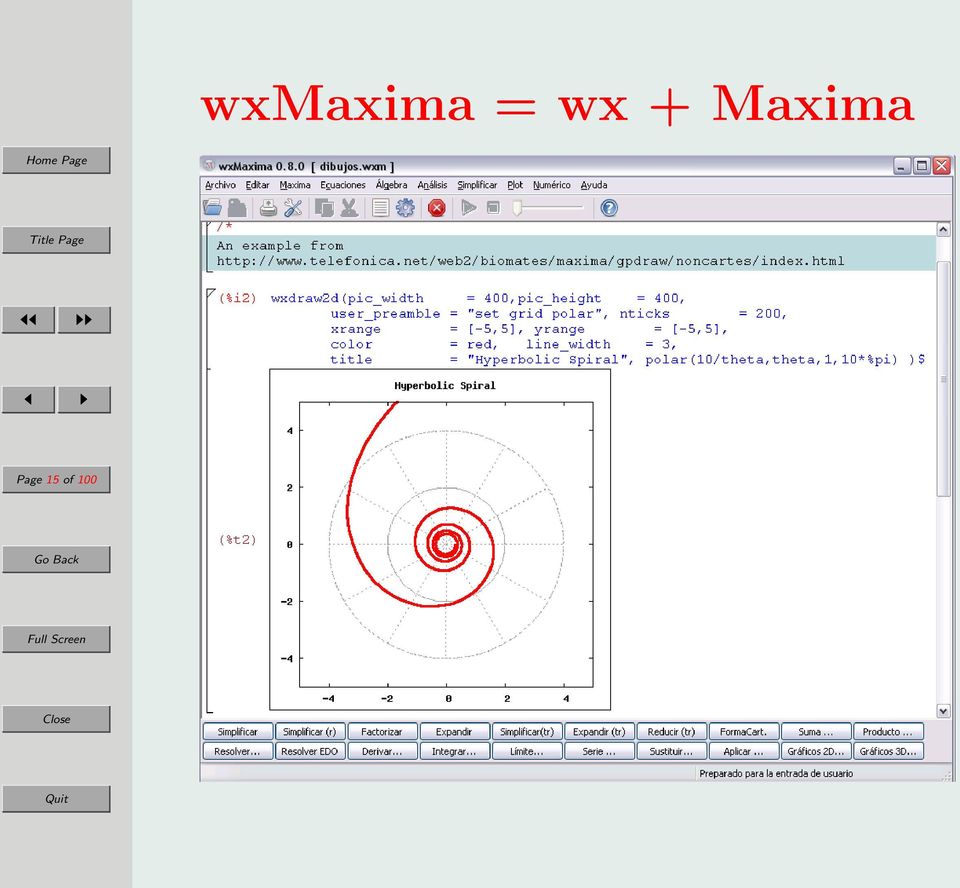
Task: Click the Copy selection icon
Action: point(324,208)
